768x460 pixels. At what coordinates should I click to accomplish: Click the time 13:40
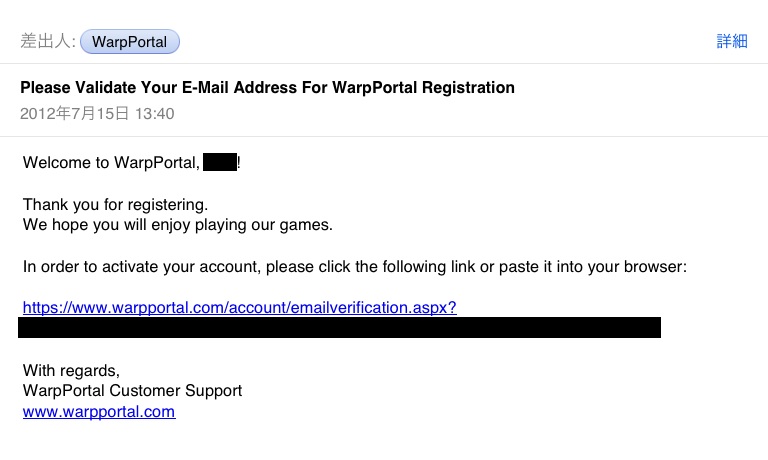(x=155, y=114)
